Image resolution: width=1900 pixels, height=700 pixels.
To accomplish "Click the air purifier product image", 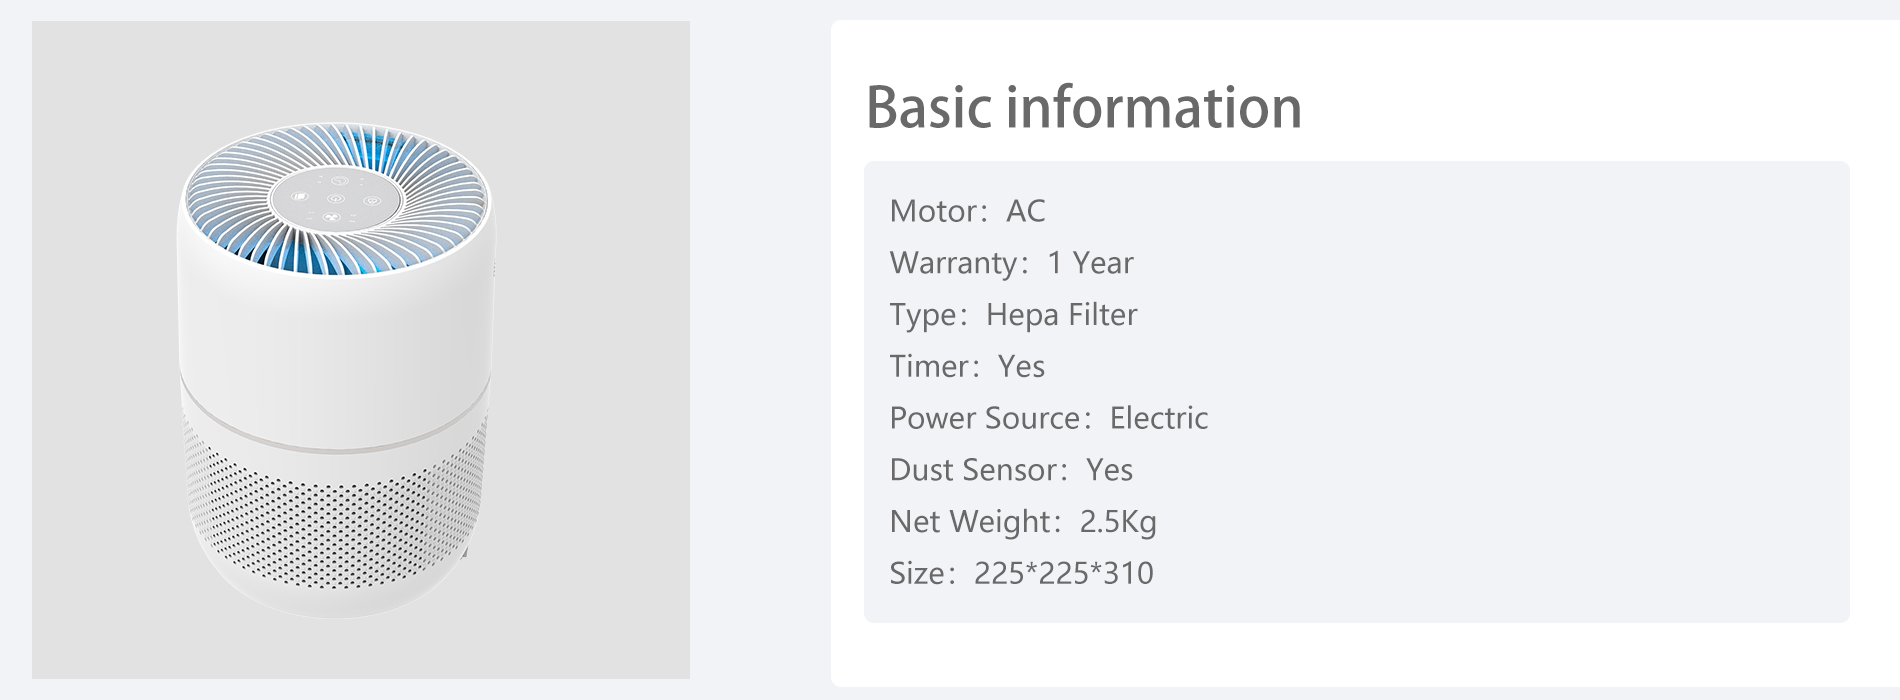I will coord(361,350).
